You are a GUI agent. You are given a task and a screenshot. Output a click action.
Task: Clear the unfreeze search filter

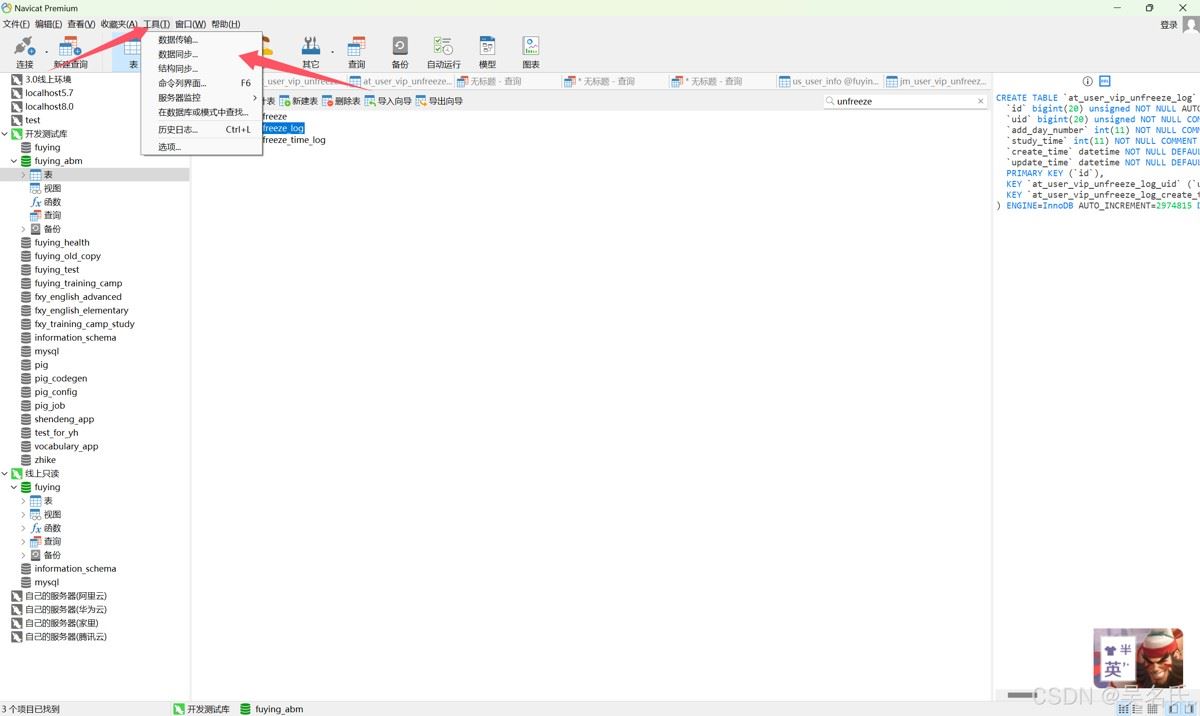click(980, 101)
